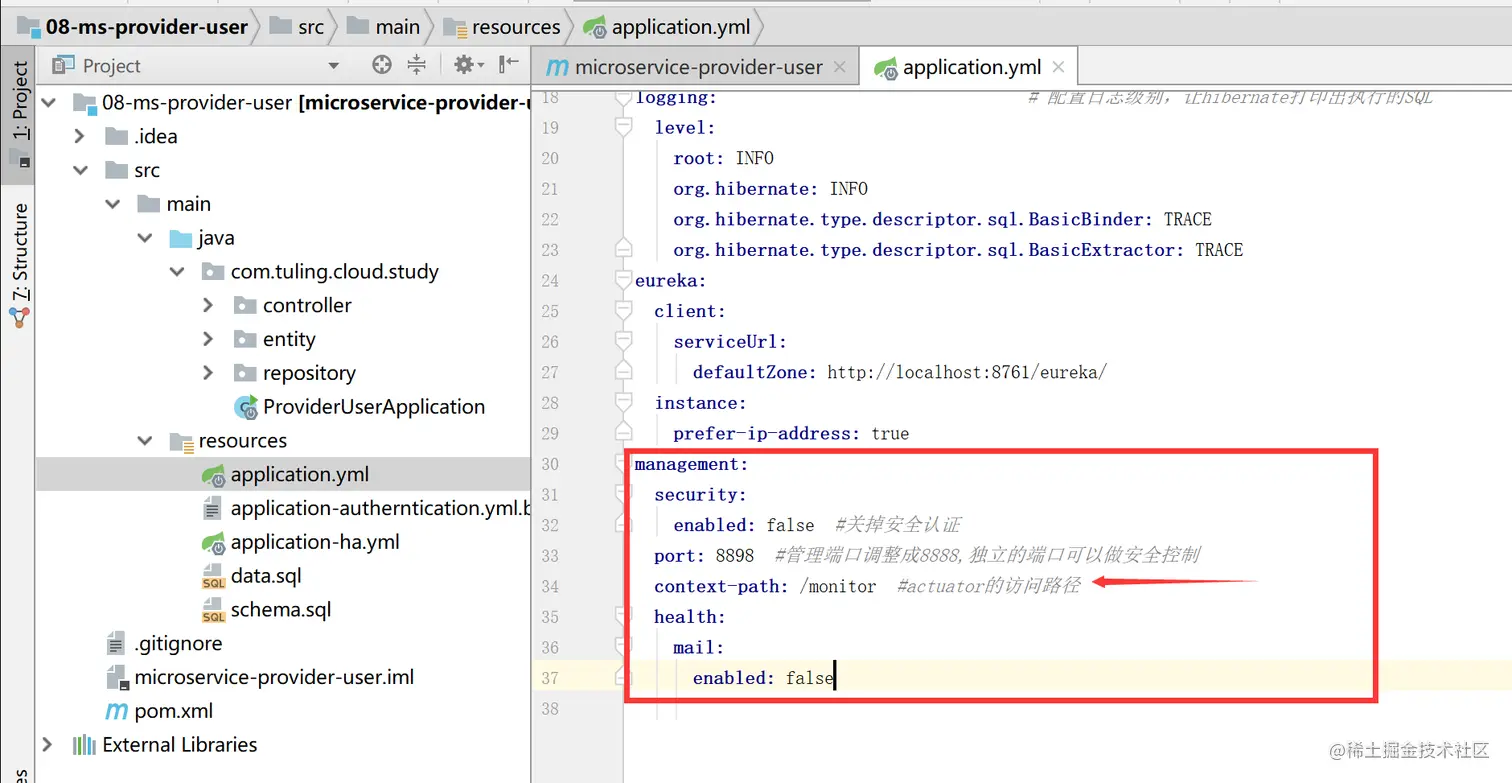The width and height of the screenshot is (1512, 783).
Task: Click the /monitor context-path value
Action: click(838, 586)
